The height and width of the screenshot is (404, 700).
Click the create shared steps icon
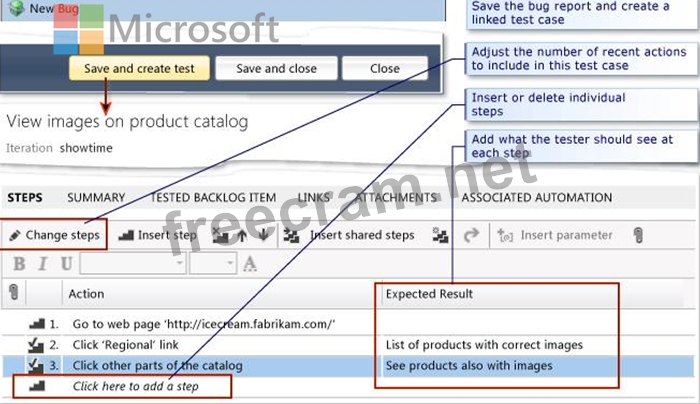[x=440, y=235]
